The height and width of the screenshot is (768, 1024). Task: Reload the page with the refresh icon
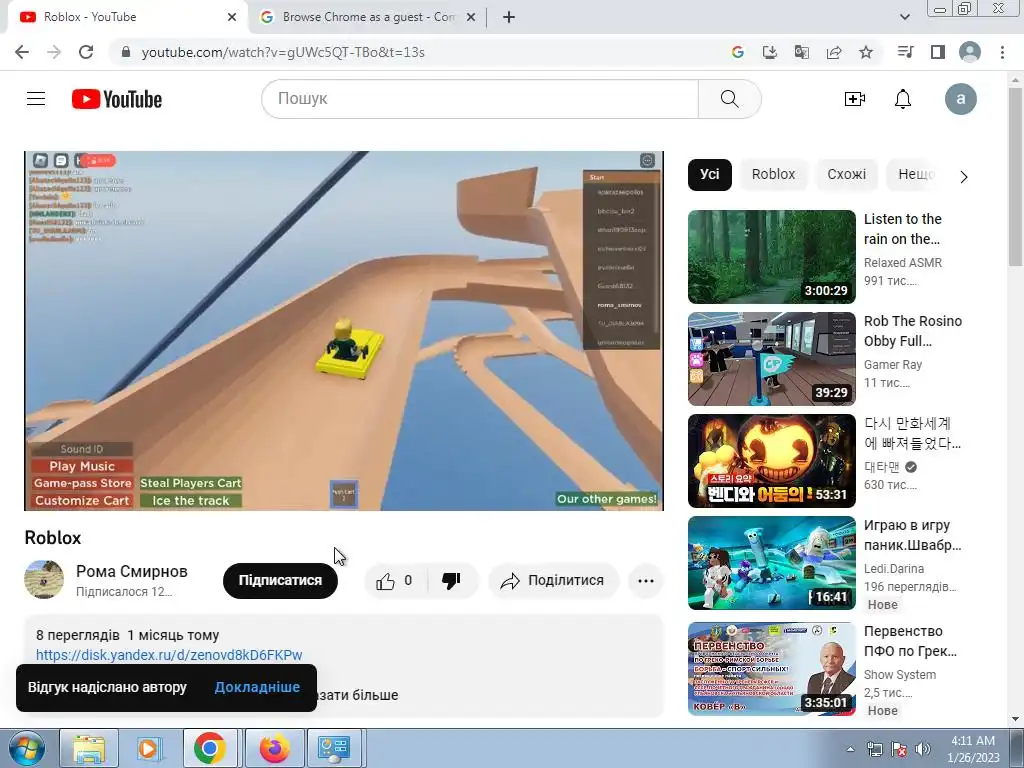click(86, 52)
